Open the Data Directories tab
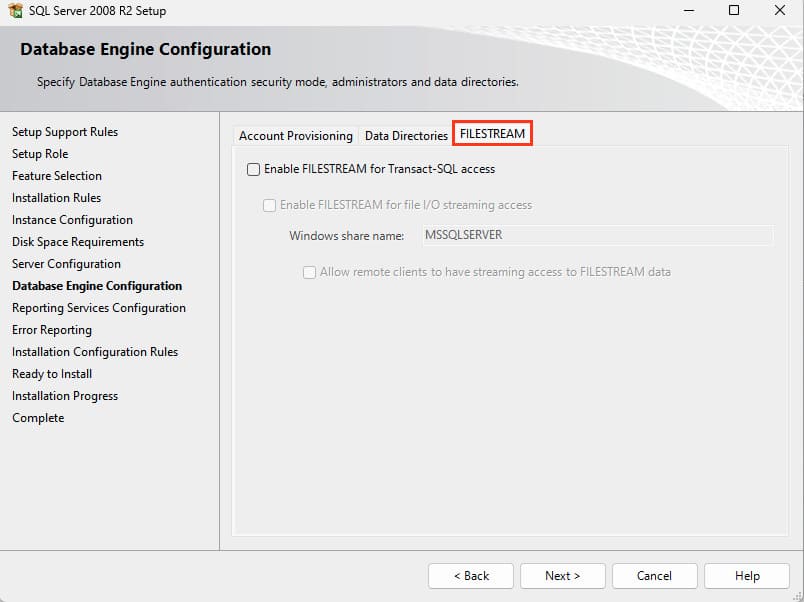The width and height of the screenshot is (804, 602). tap(406, 136)
